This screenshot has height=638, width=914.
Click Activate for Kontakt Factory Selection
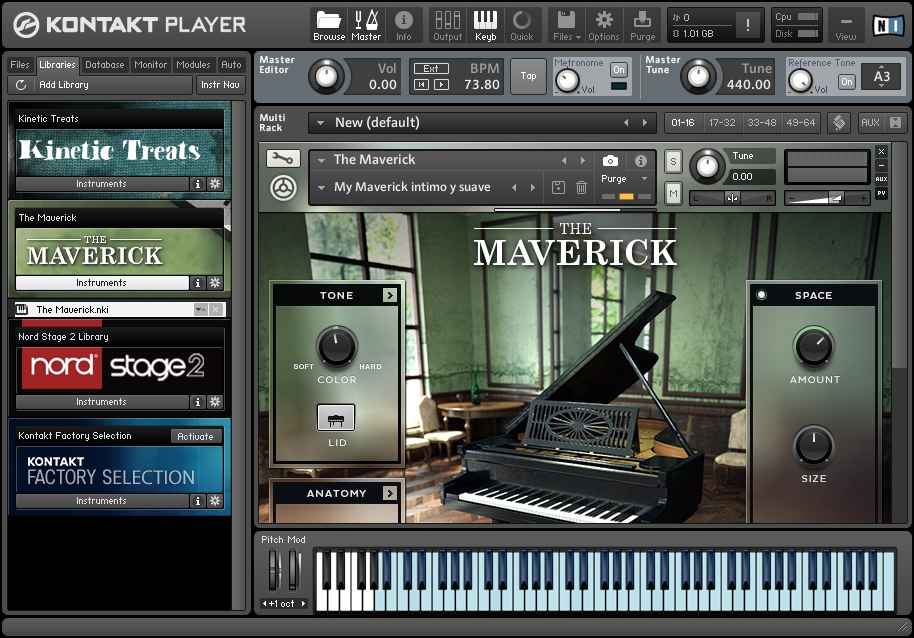196,436
